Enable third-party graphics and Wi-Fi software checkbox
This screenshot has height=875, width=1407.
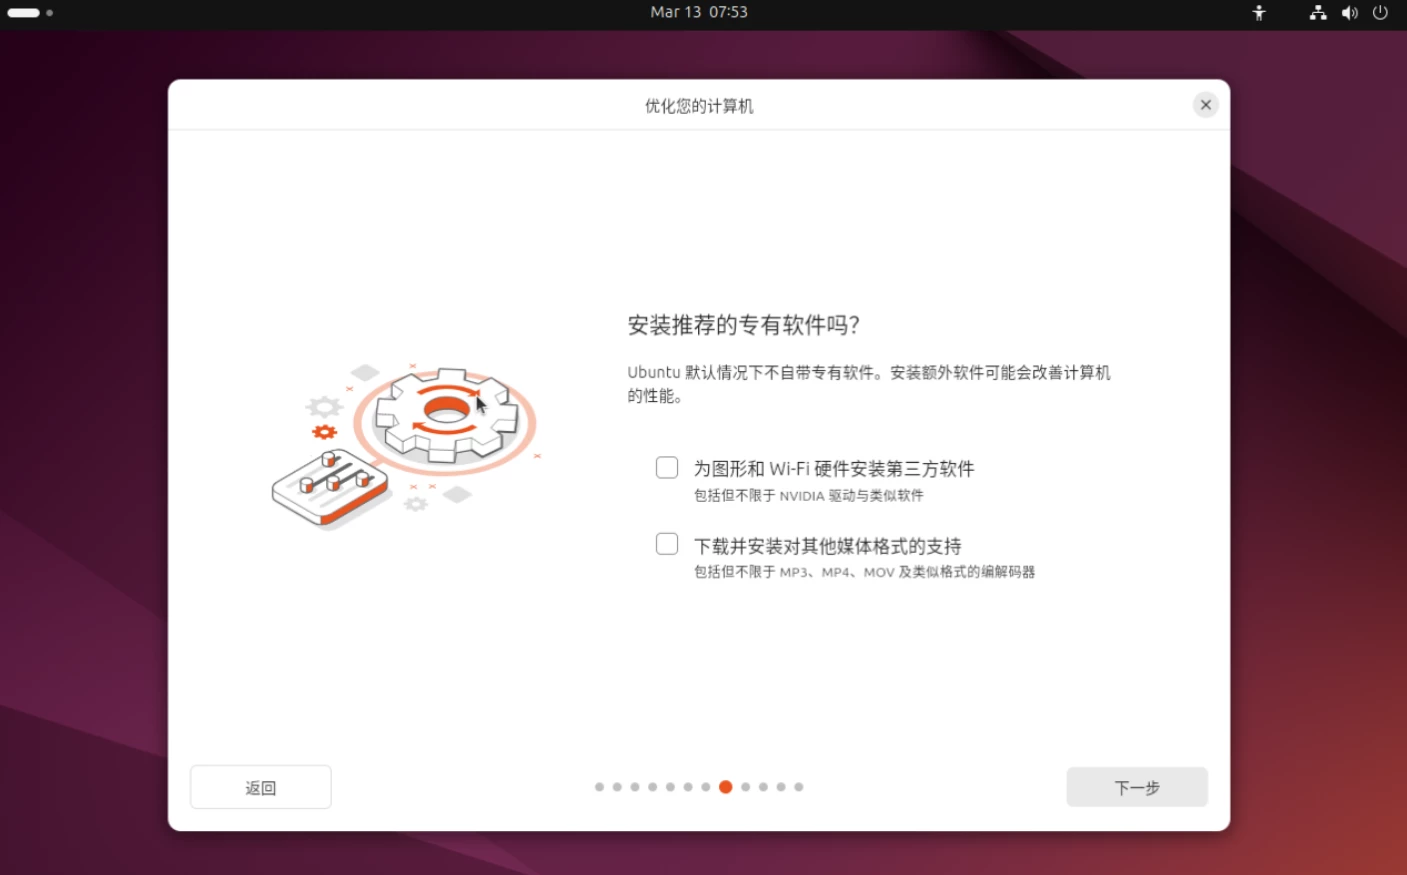click(667, 468)
